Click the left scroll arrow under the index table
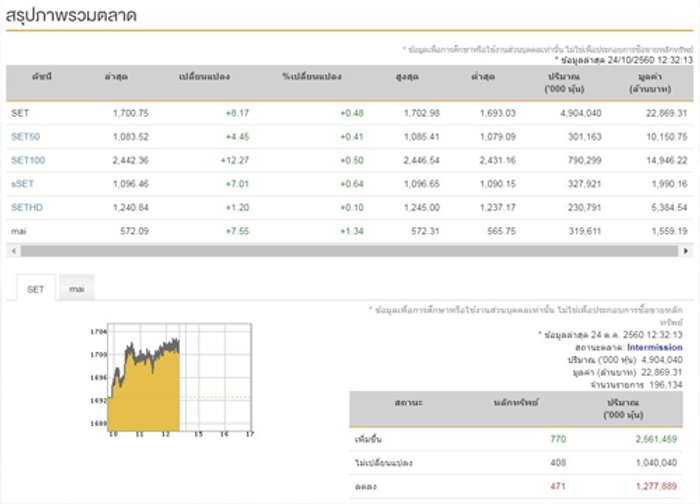The height and width of the screenshot is (504, 700). 14,251
